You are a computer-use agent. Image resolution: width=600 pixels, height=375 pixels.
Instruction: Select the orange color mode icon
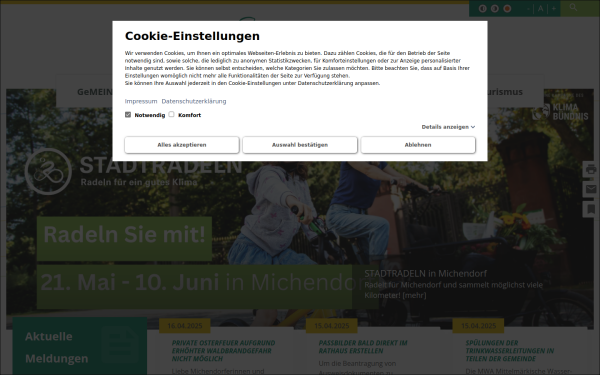pyautogui.click(x=507, y=8)
